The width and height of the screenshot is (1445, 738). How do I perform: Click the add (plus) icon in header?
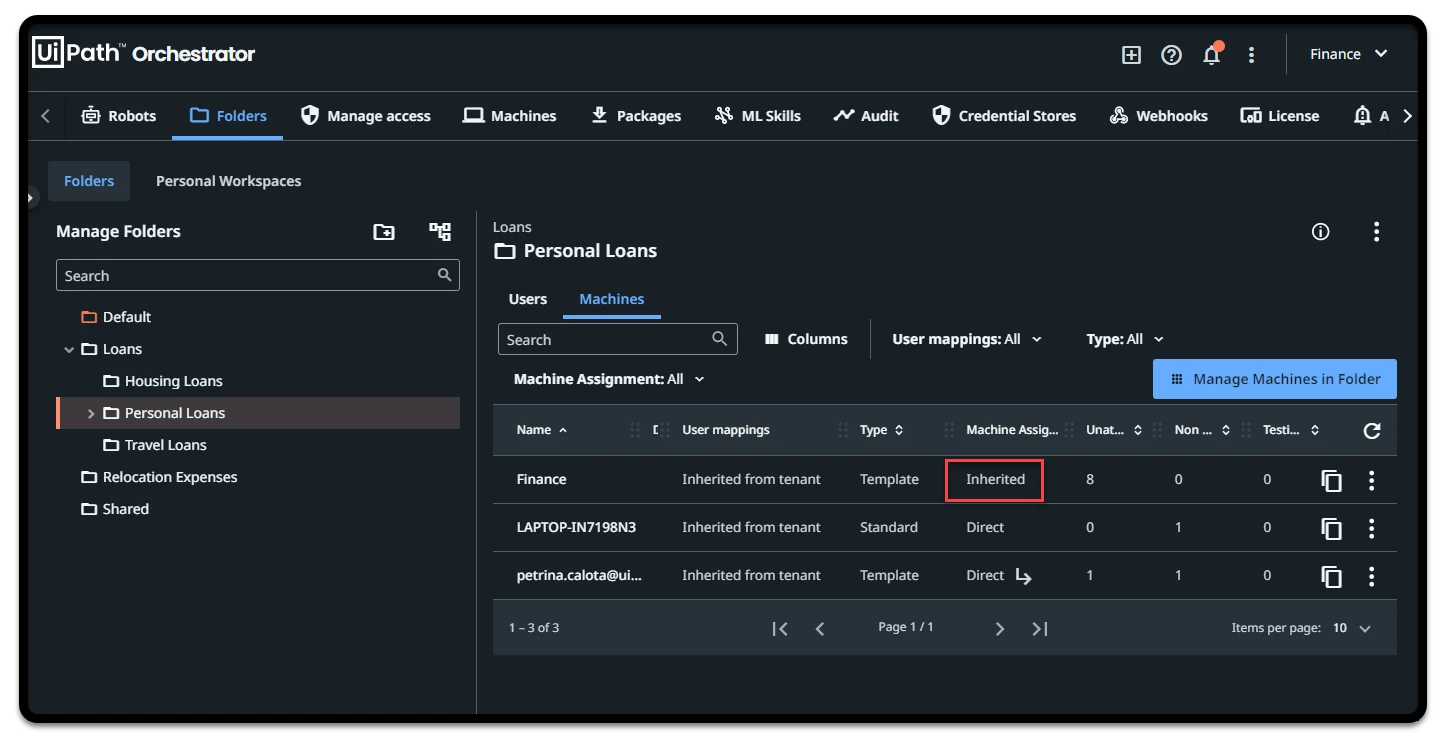click(x=1131, y=55)
